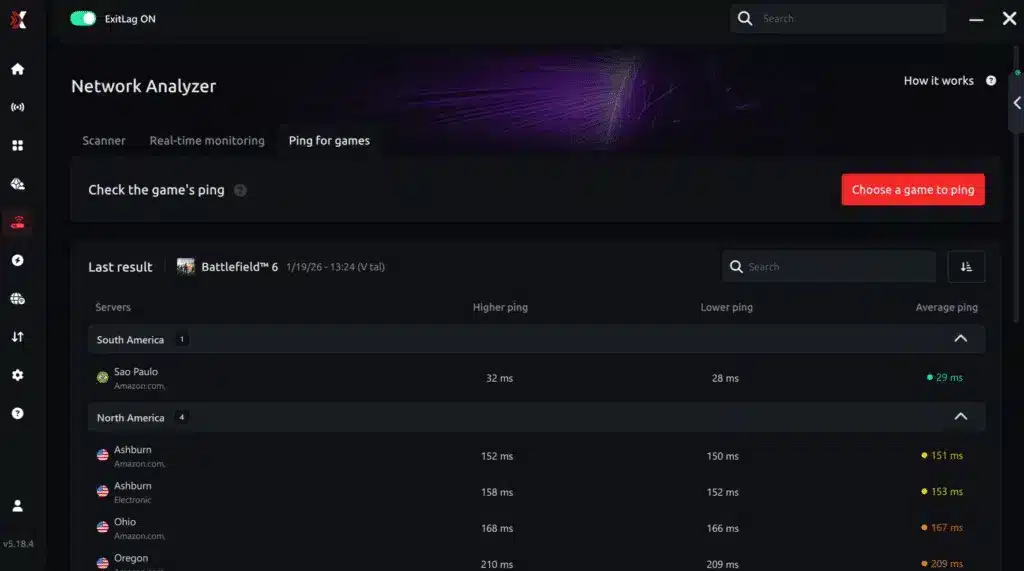This screenshot has height=571, width=1024.
Task: Click the up-down arrows traffic icon
Action: point(18,337)
